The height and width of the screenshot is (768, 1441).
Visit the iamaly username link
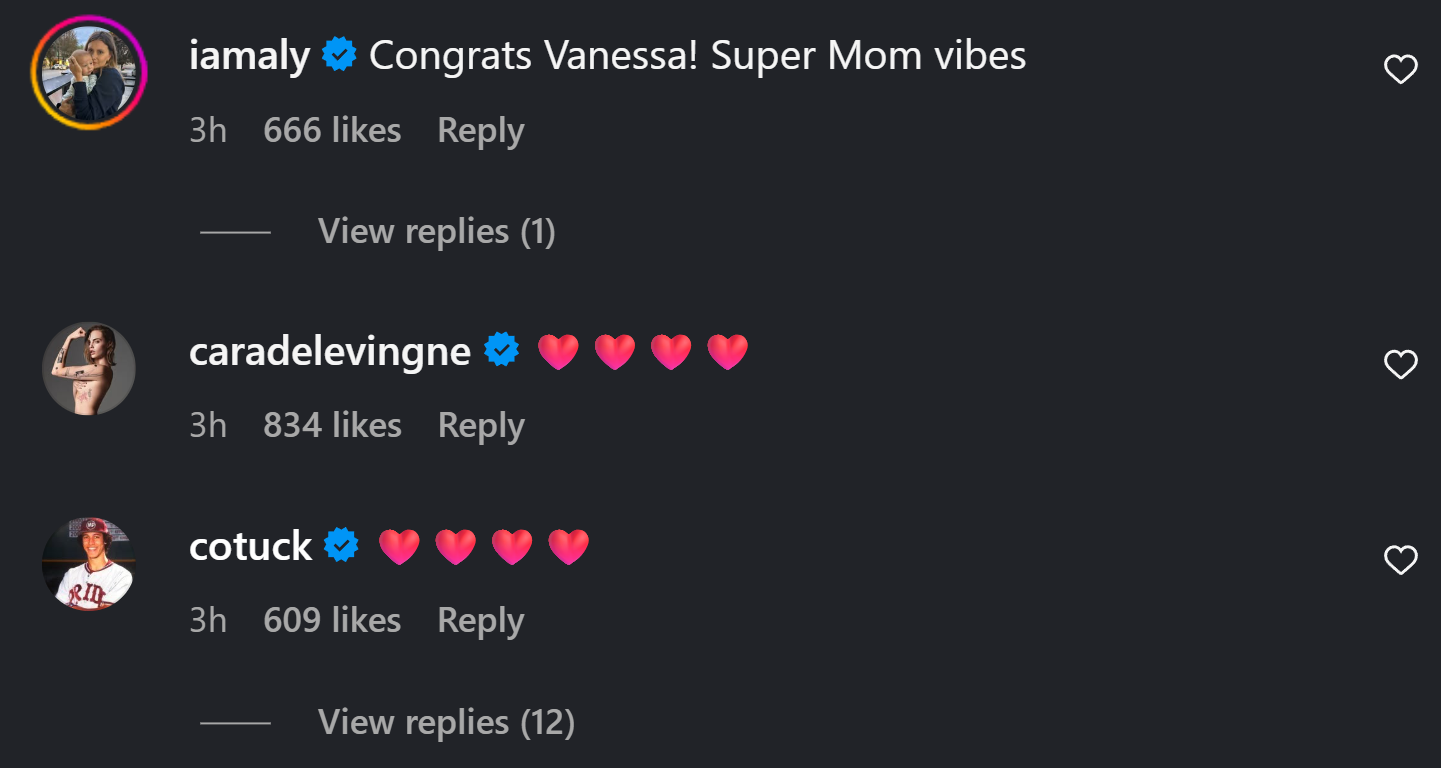click(x=249, y=56)
